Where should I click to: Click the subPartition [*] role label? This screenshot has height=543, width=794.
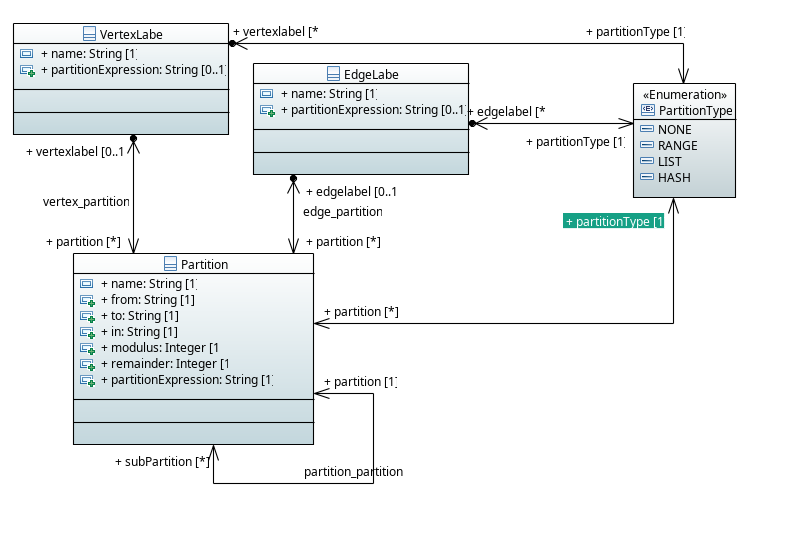[x=161, y=461]
